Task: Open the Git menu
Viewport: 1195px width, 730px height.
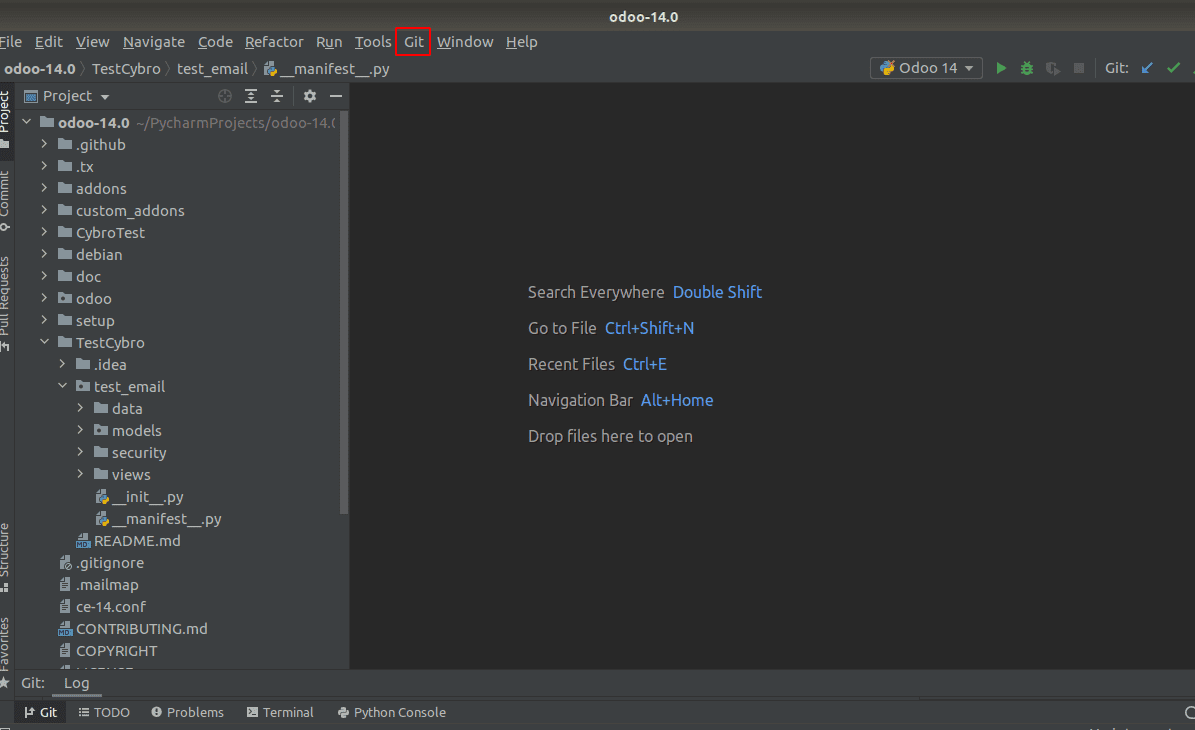Action: pos(413,41)
